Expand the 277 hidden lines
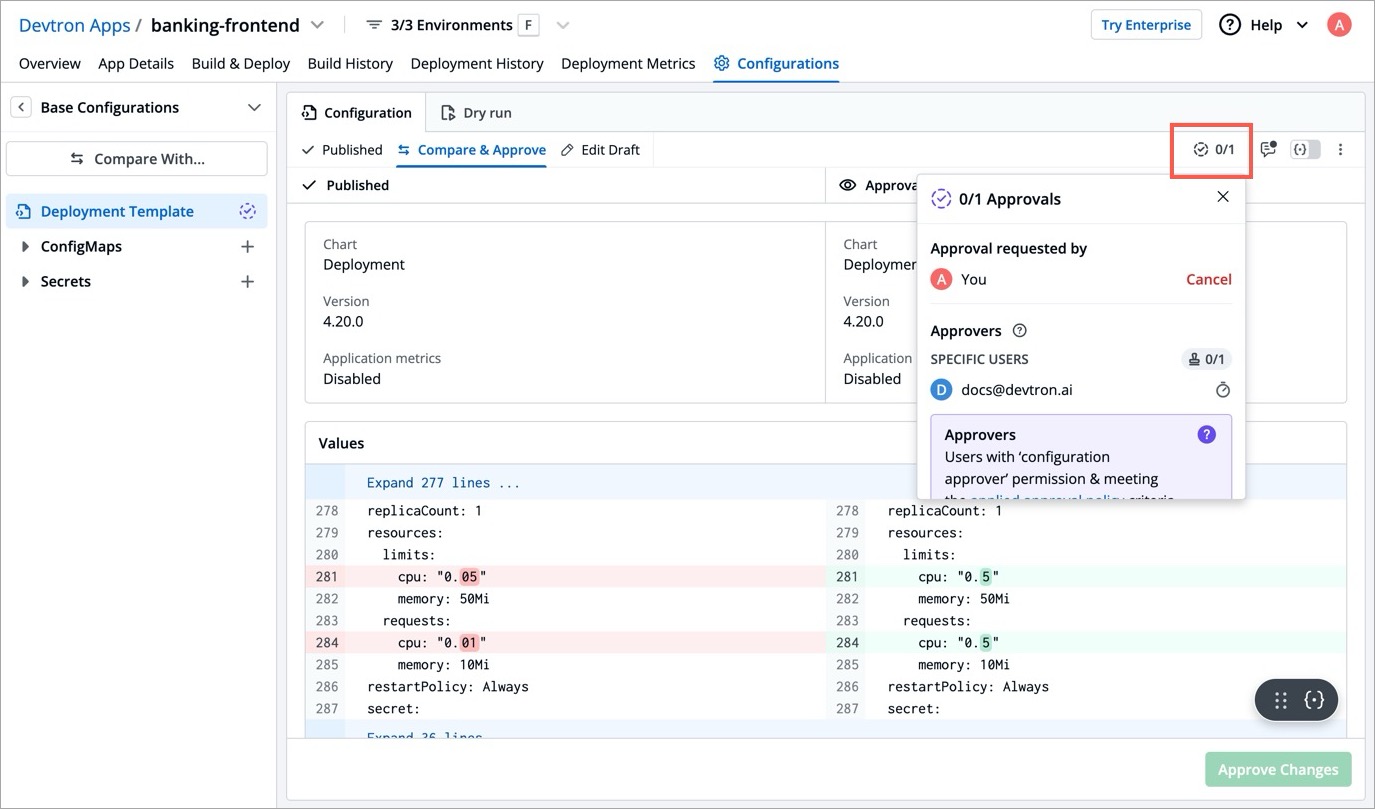1375x809 pixels. [443, 483]
